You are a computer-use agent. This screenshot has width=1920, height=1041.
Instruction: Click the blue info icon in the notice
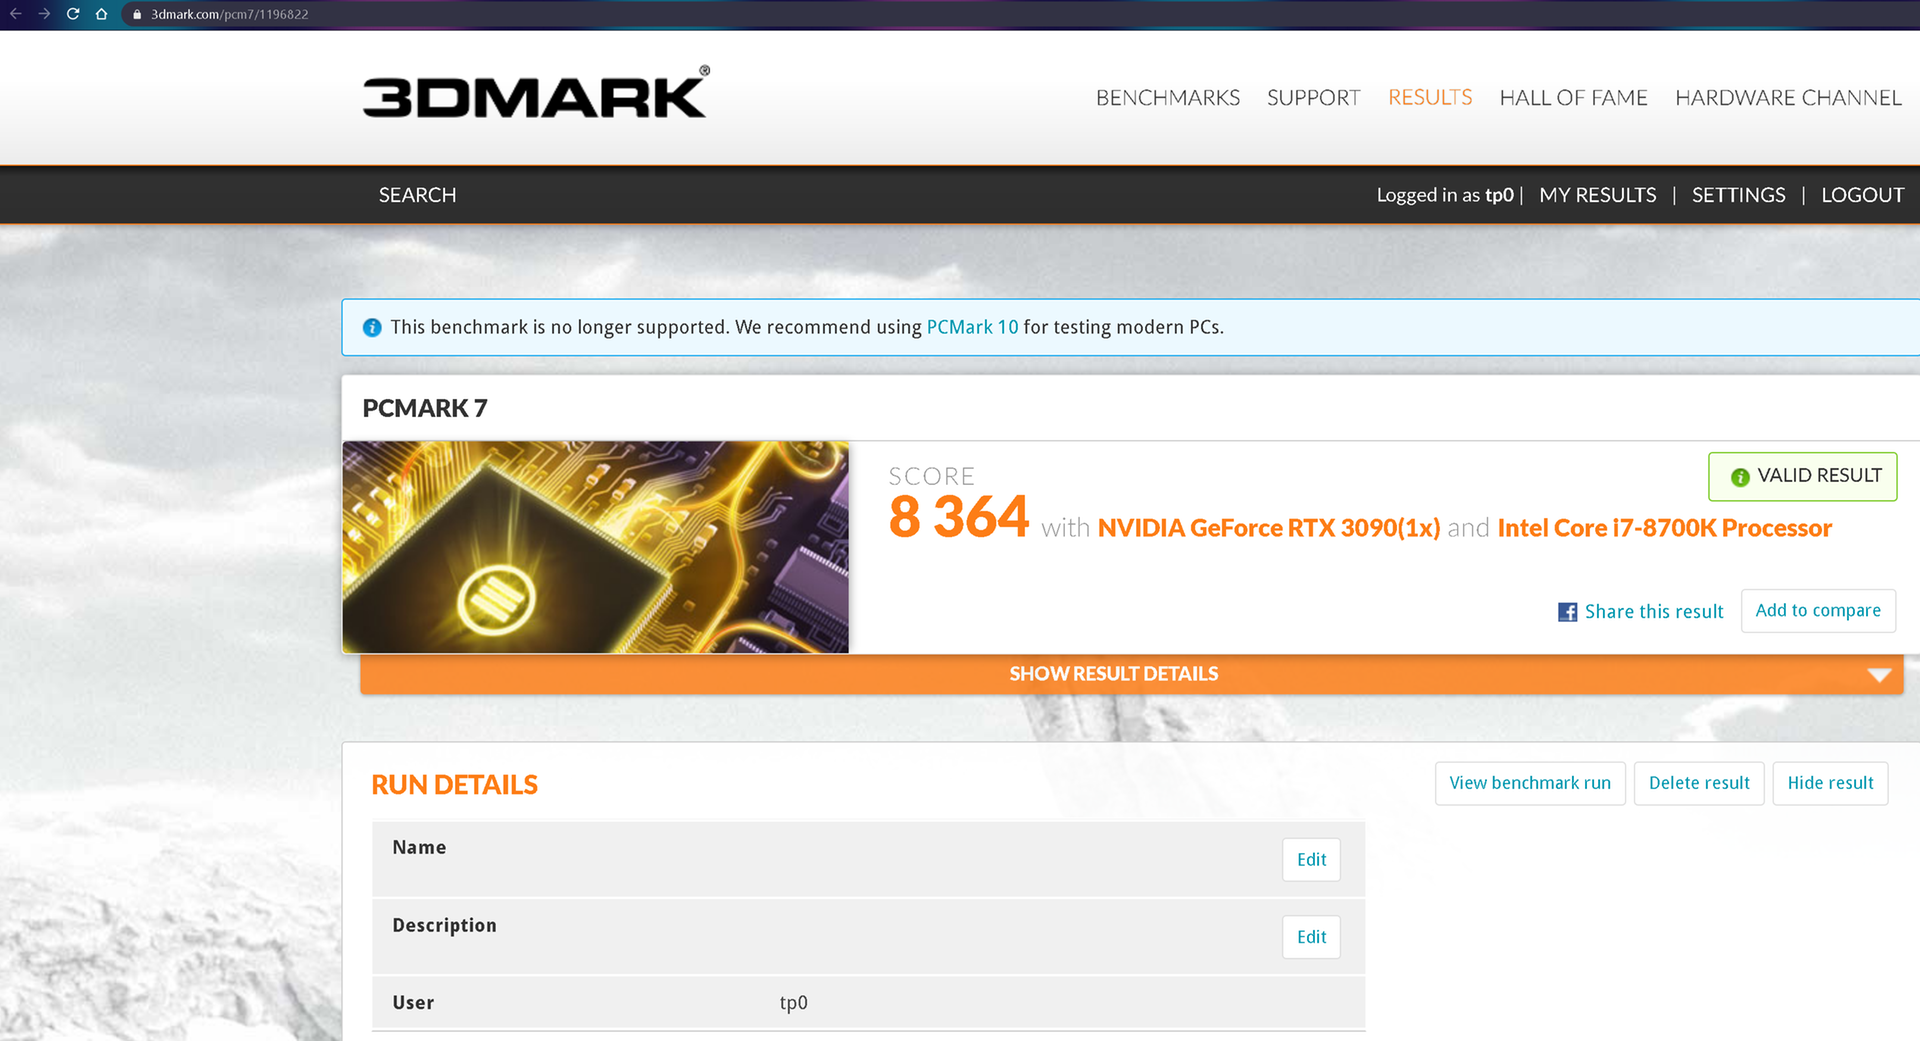tap(372, 328)
